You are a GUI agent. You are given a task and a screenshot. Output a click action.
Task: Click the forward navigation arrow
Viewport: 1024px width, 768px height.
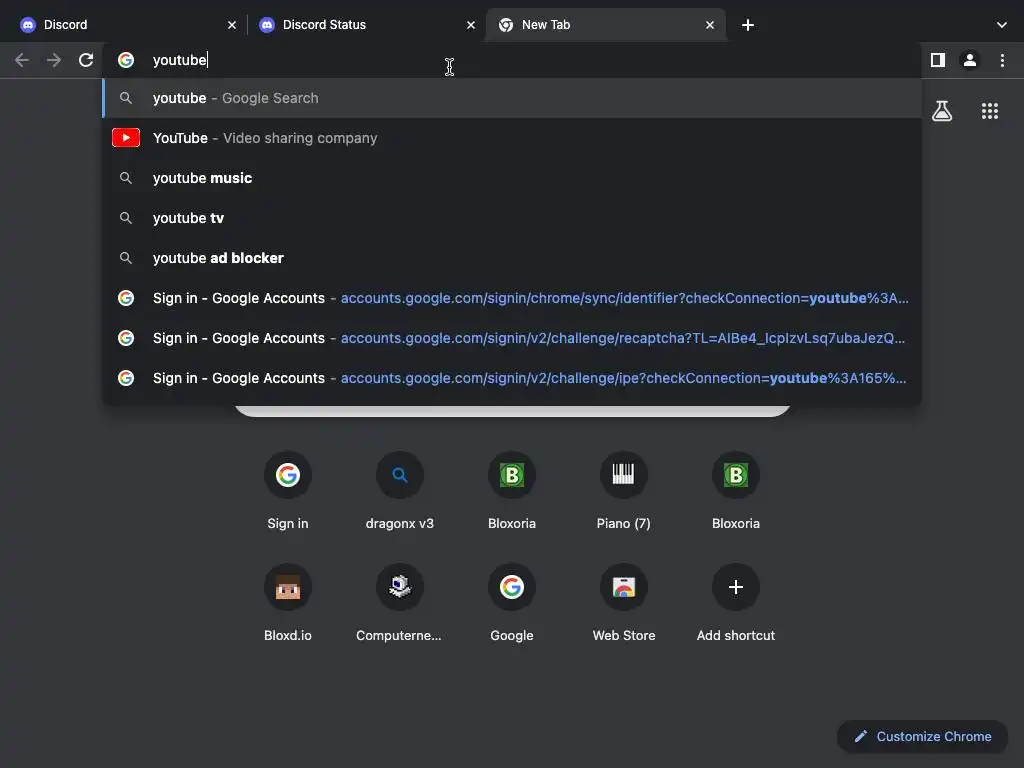tap(54, 60)
